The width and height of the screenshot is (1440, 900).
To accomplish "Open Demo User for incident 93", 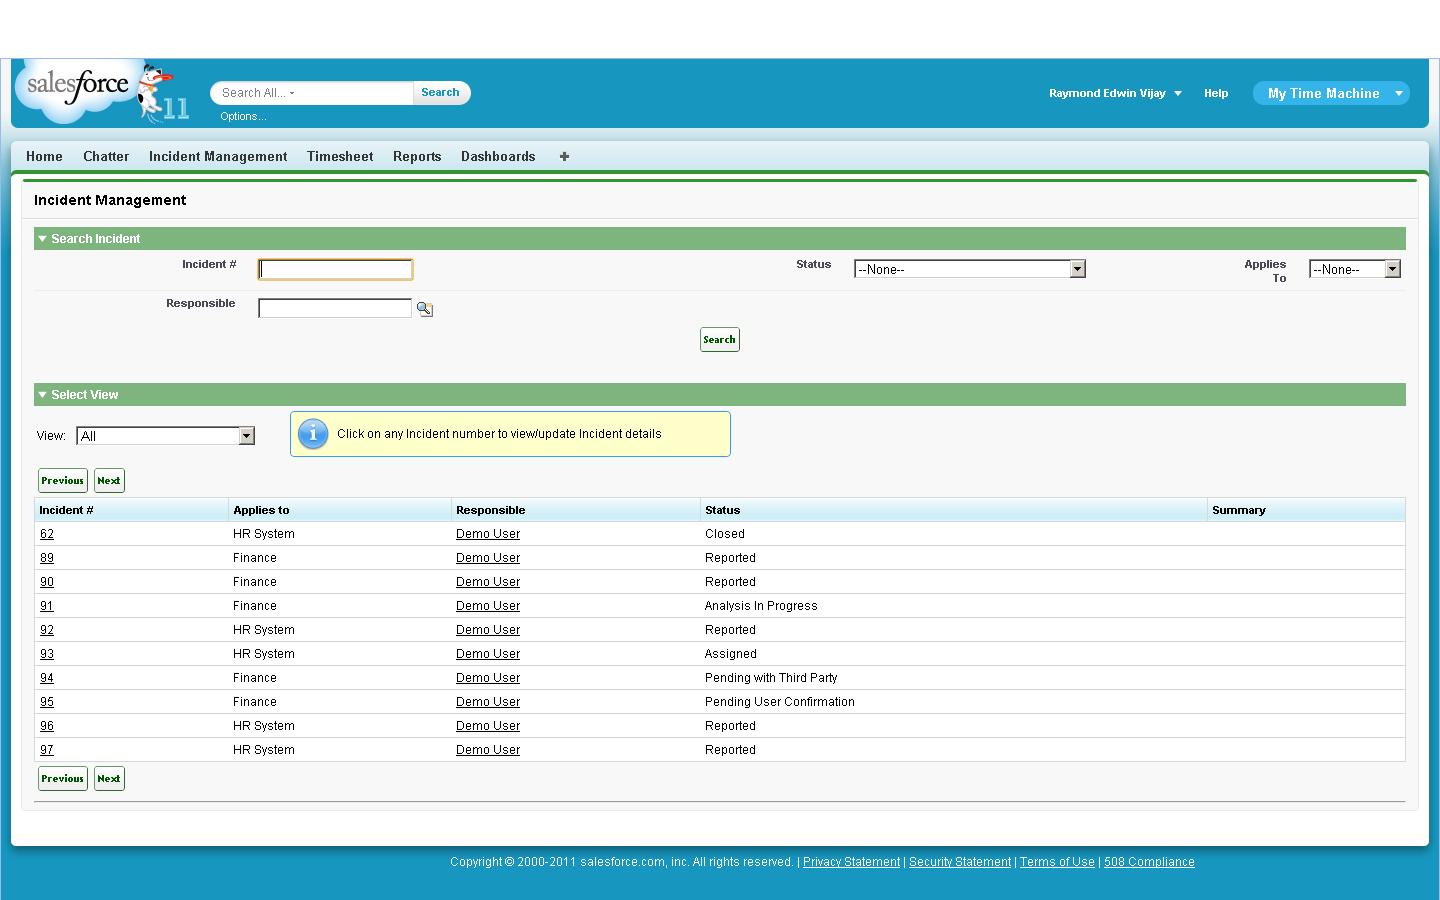I will pos(488,653).
